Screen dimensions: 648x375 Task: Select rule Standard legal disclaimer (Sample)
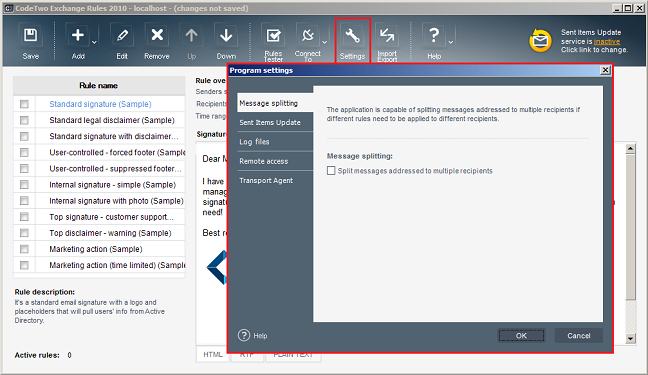pyautogui.click(x=112, y=120)
